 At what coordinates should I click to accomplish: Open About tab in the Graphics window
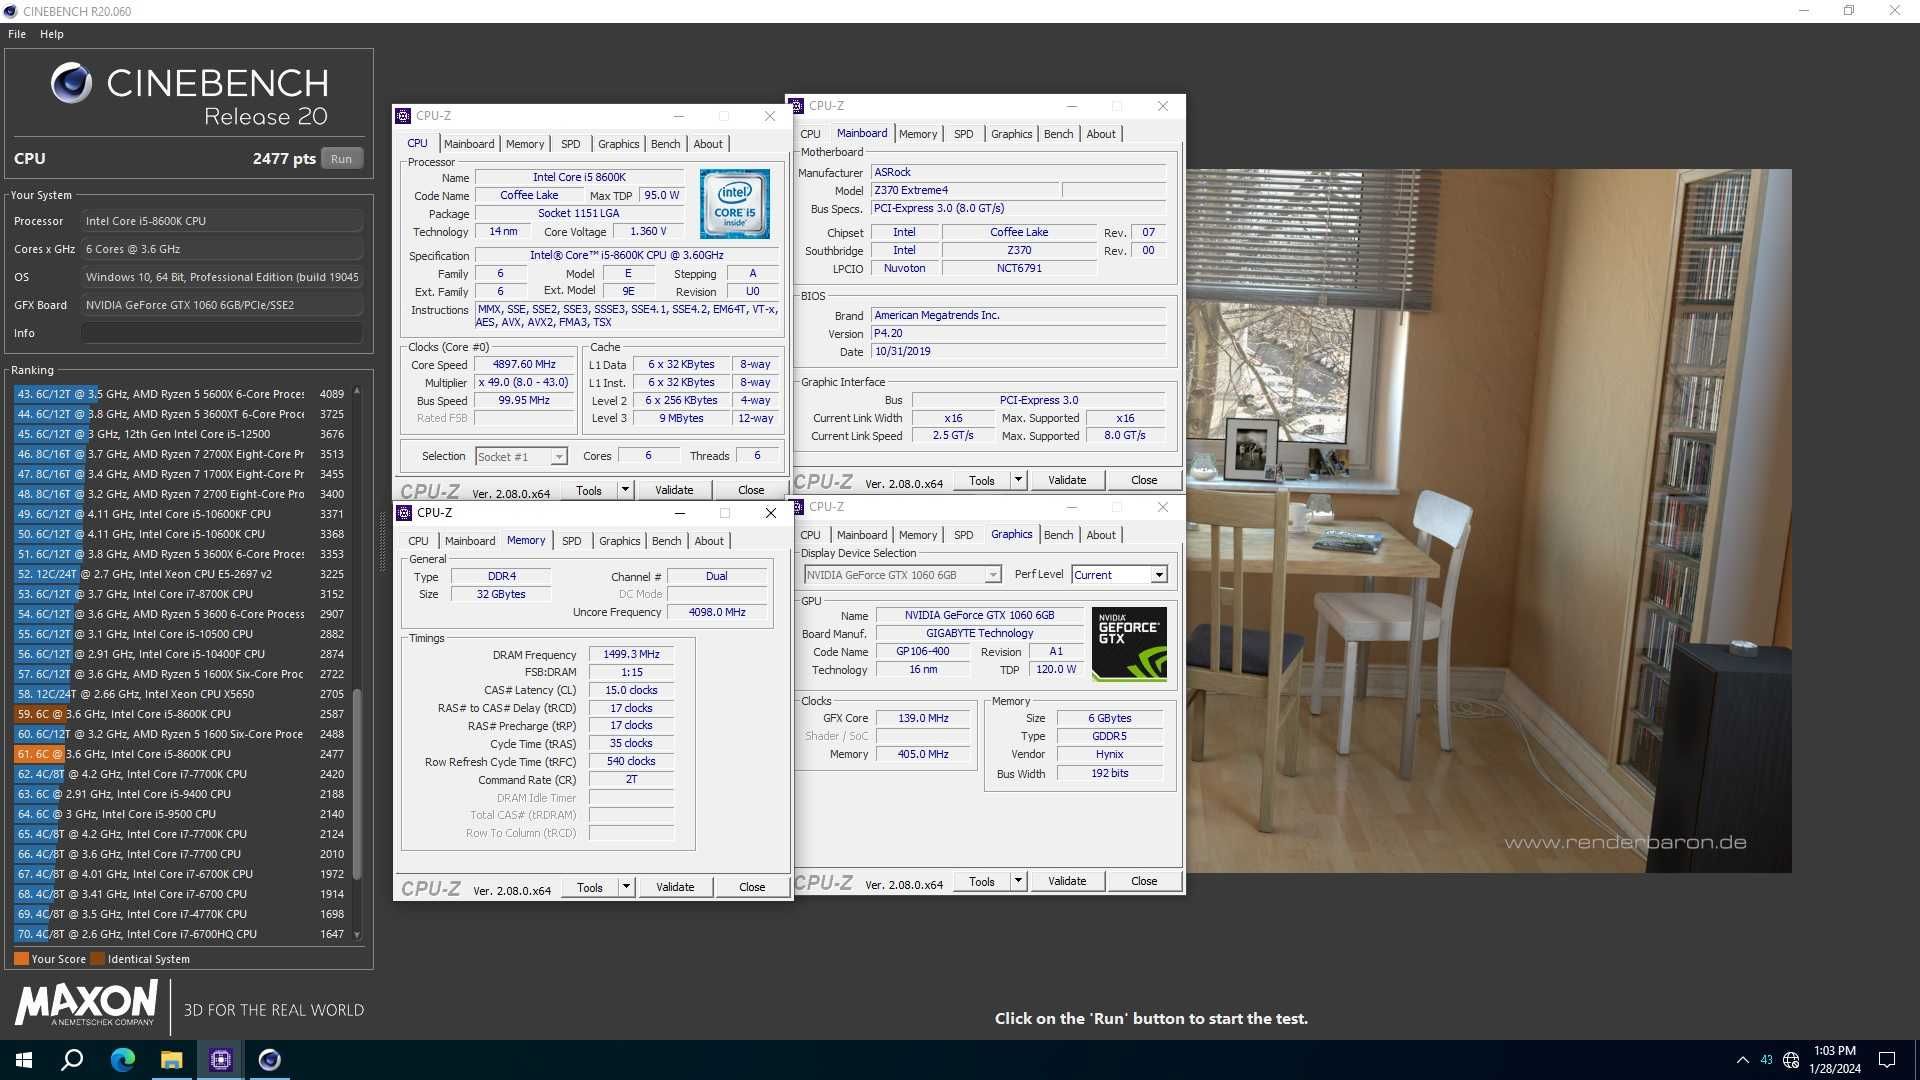click(x=1101, y=535)
